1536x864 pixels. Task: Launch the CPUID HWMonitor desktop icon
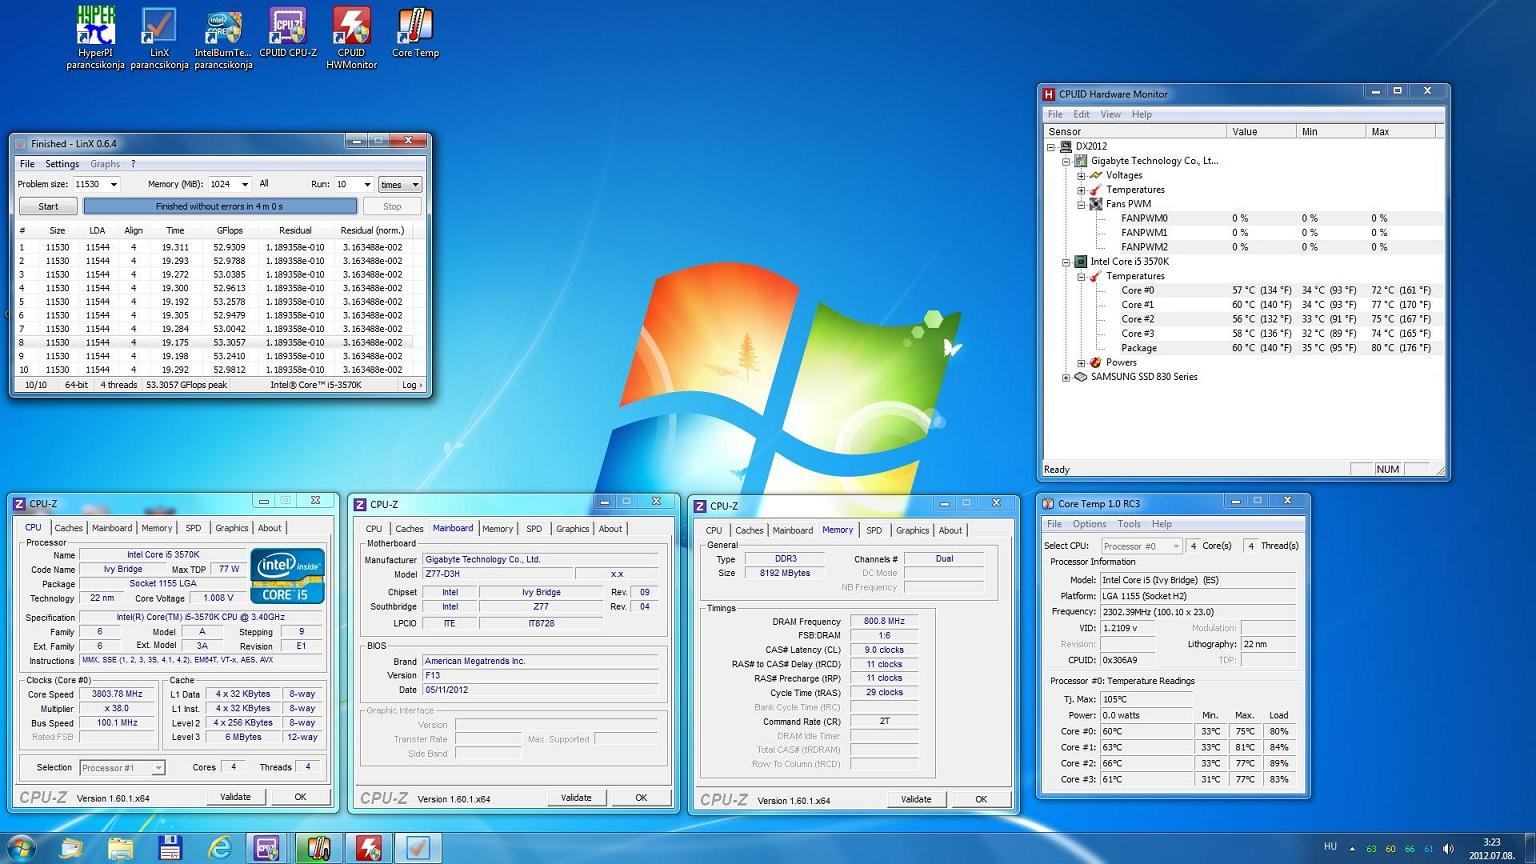351,38
